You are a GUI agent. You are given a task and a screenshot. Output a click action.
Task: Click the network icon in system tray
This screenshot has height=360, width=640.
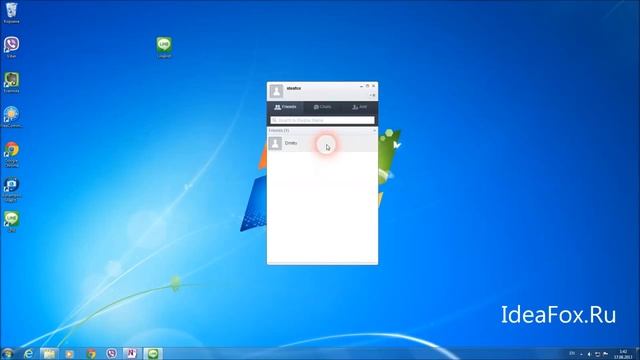click(x=597, y=354)
